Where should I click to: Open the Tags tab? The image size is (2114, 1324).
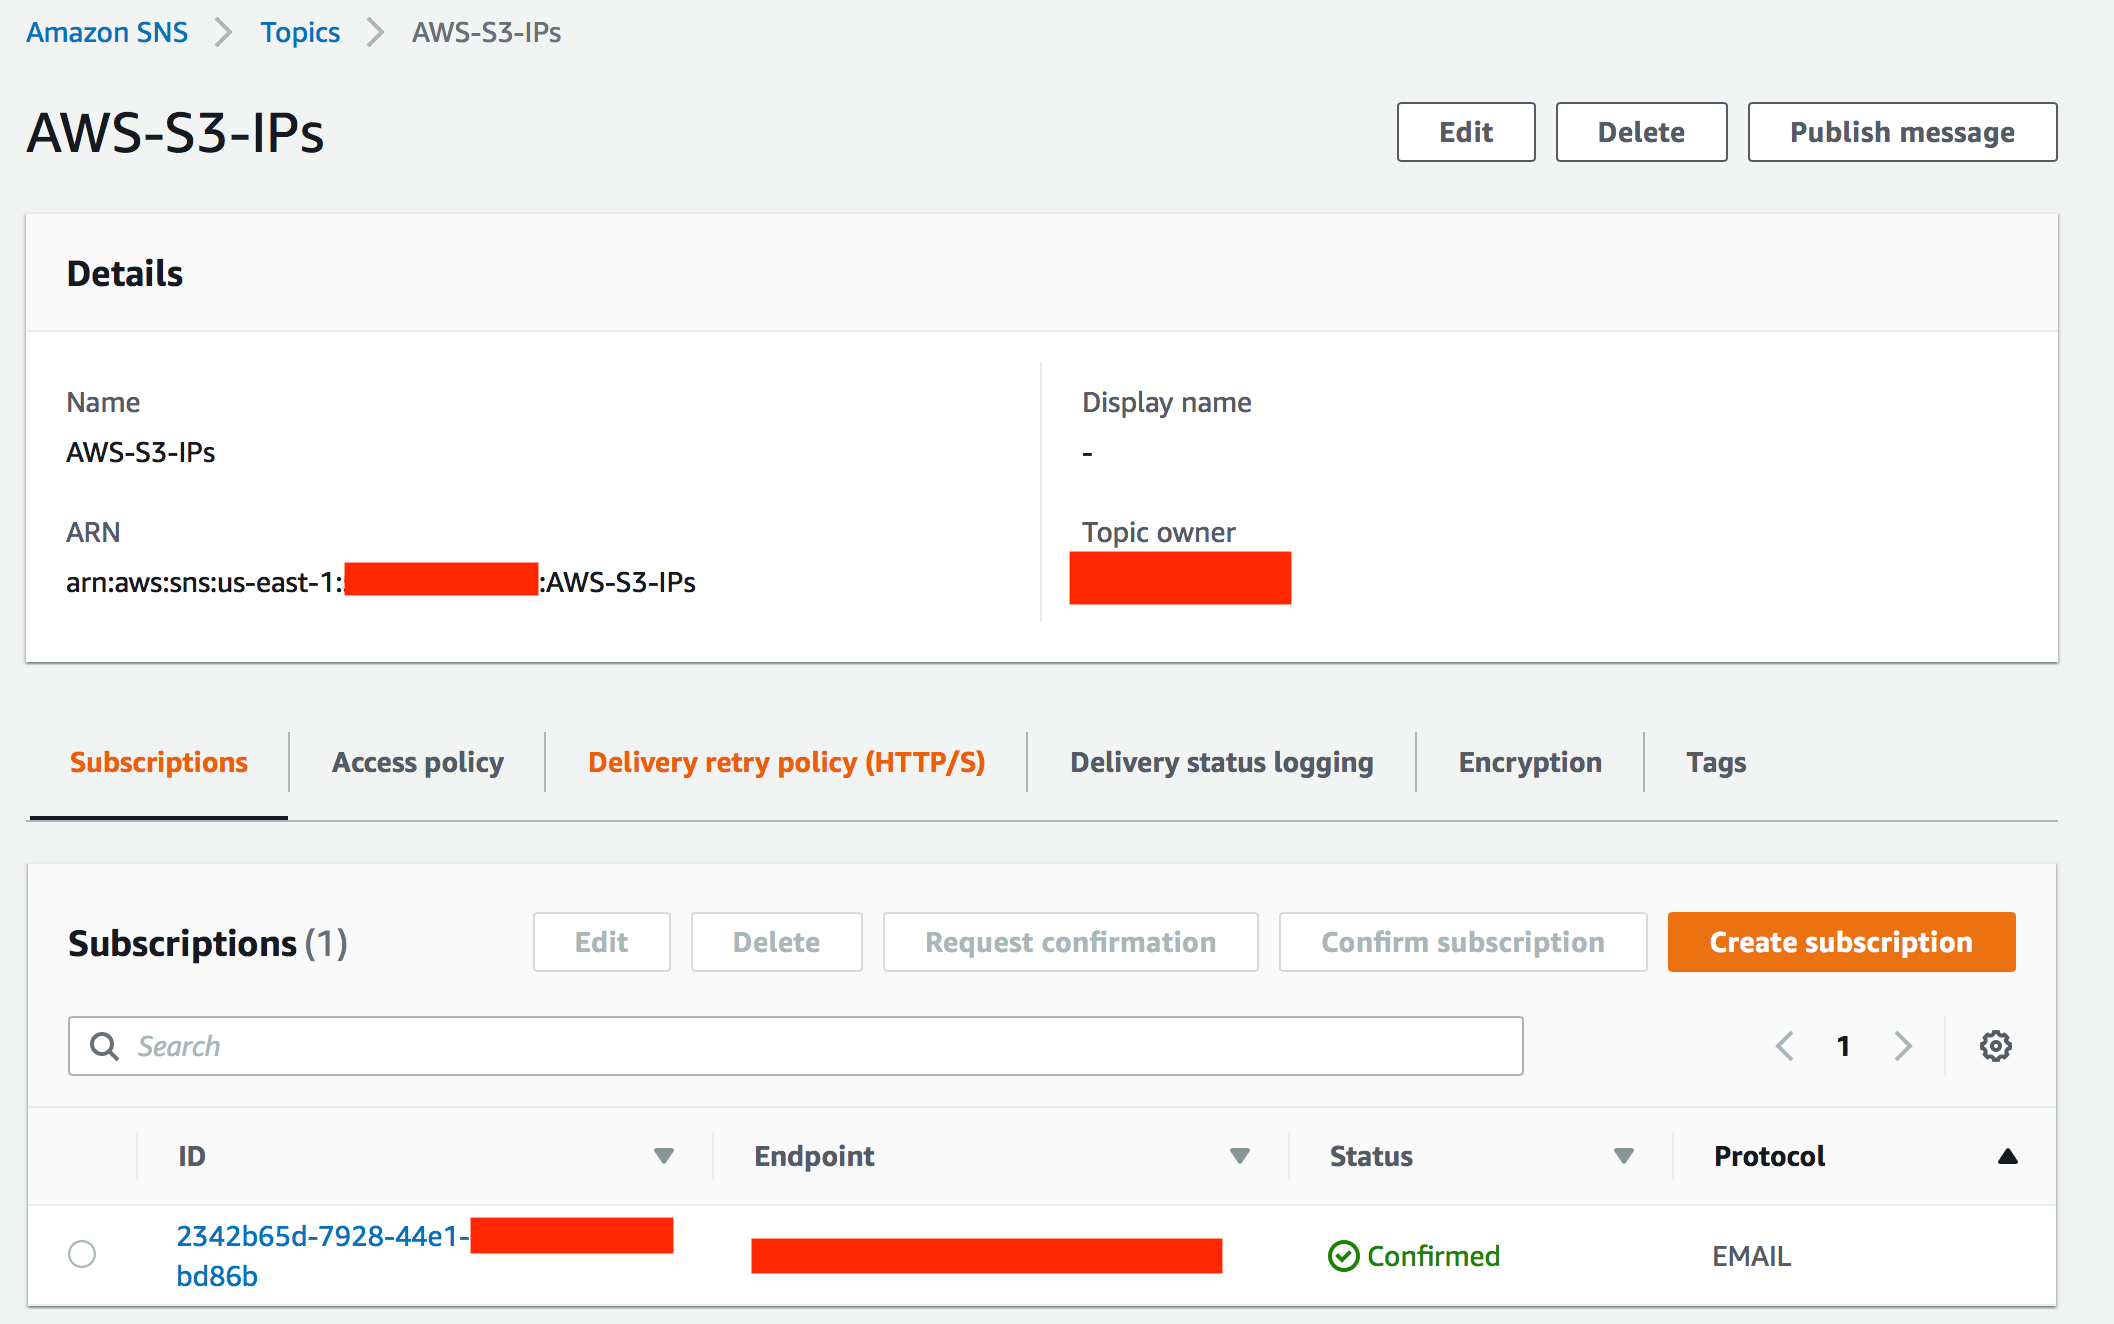tap(1716, 762)
